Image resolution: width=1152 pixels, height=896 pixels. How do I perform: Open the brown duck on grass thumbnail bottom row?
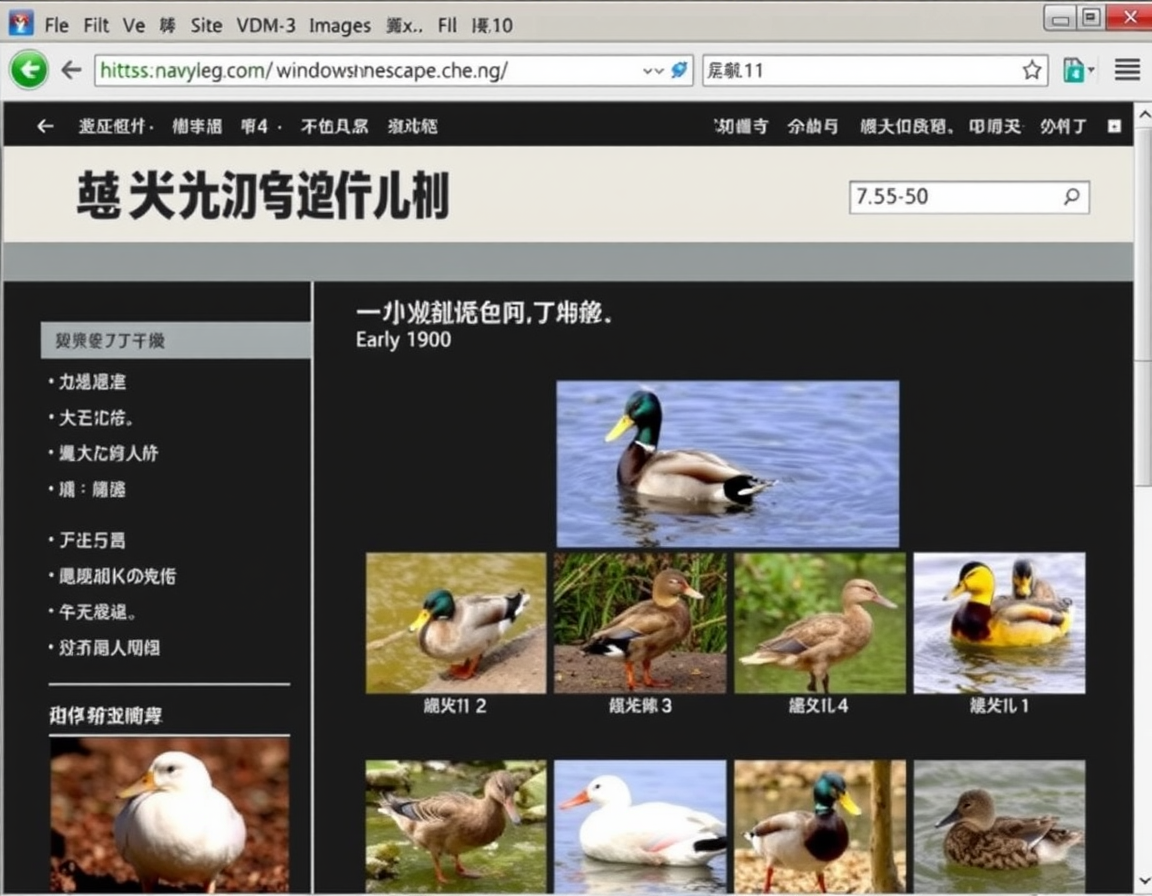coord(456,826)
